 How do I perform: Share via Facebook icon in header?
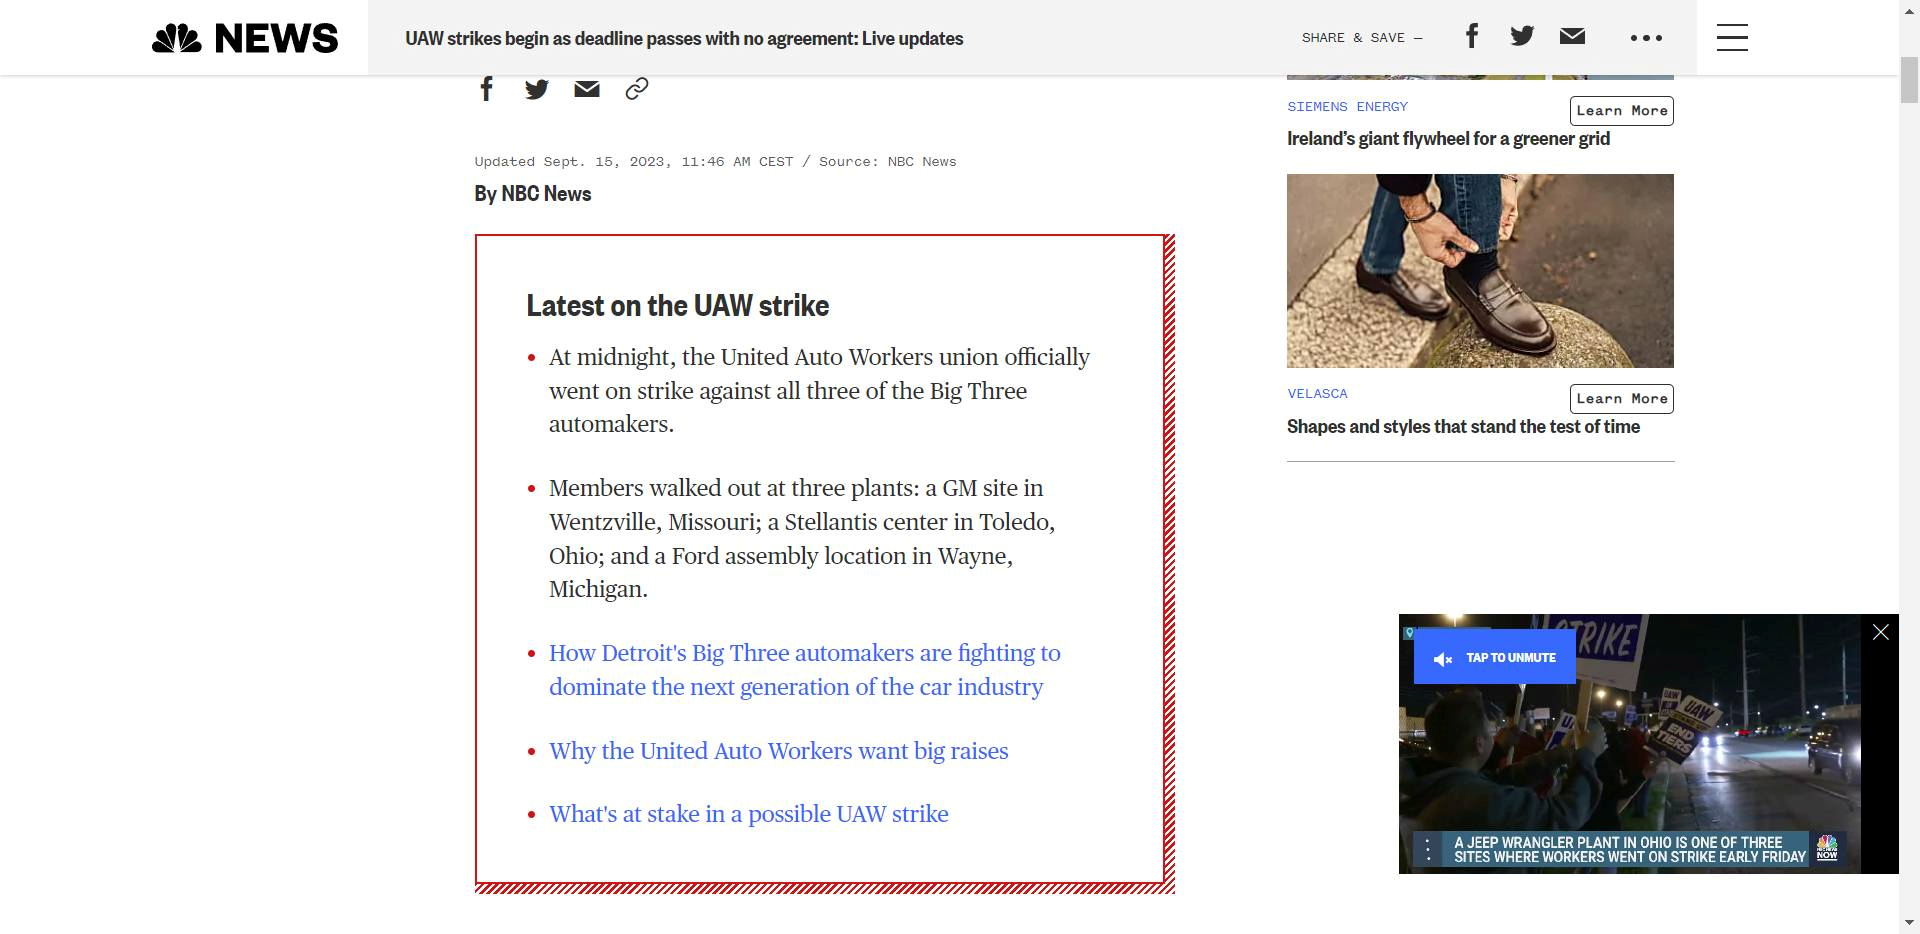pyautogui.click(x=1471, y=37)
